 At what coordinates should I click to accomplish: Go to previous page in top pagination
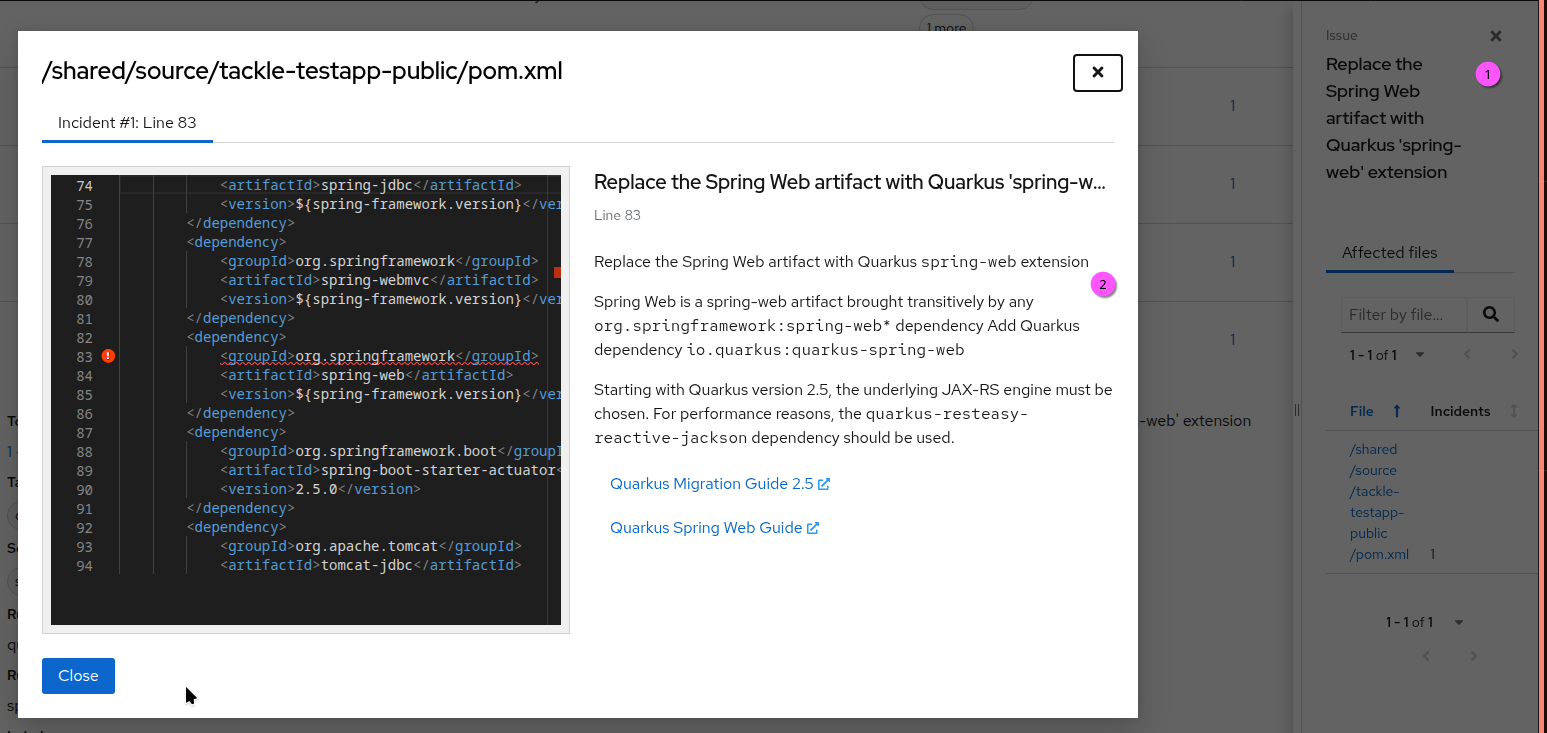click(1467, 354)
